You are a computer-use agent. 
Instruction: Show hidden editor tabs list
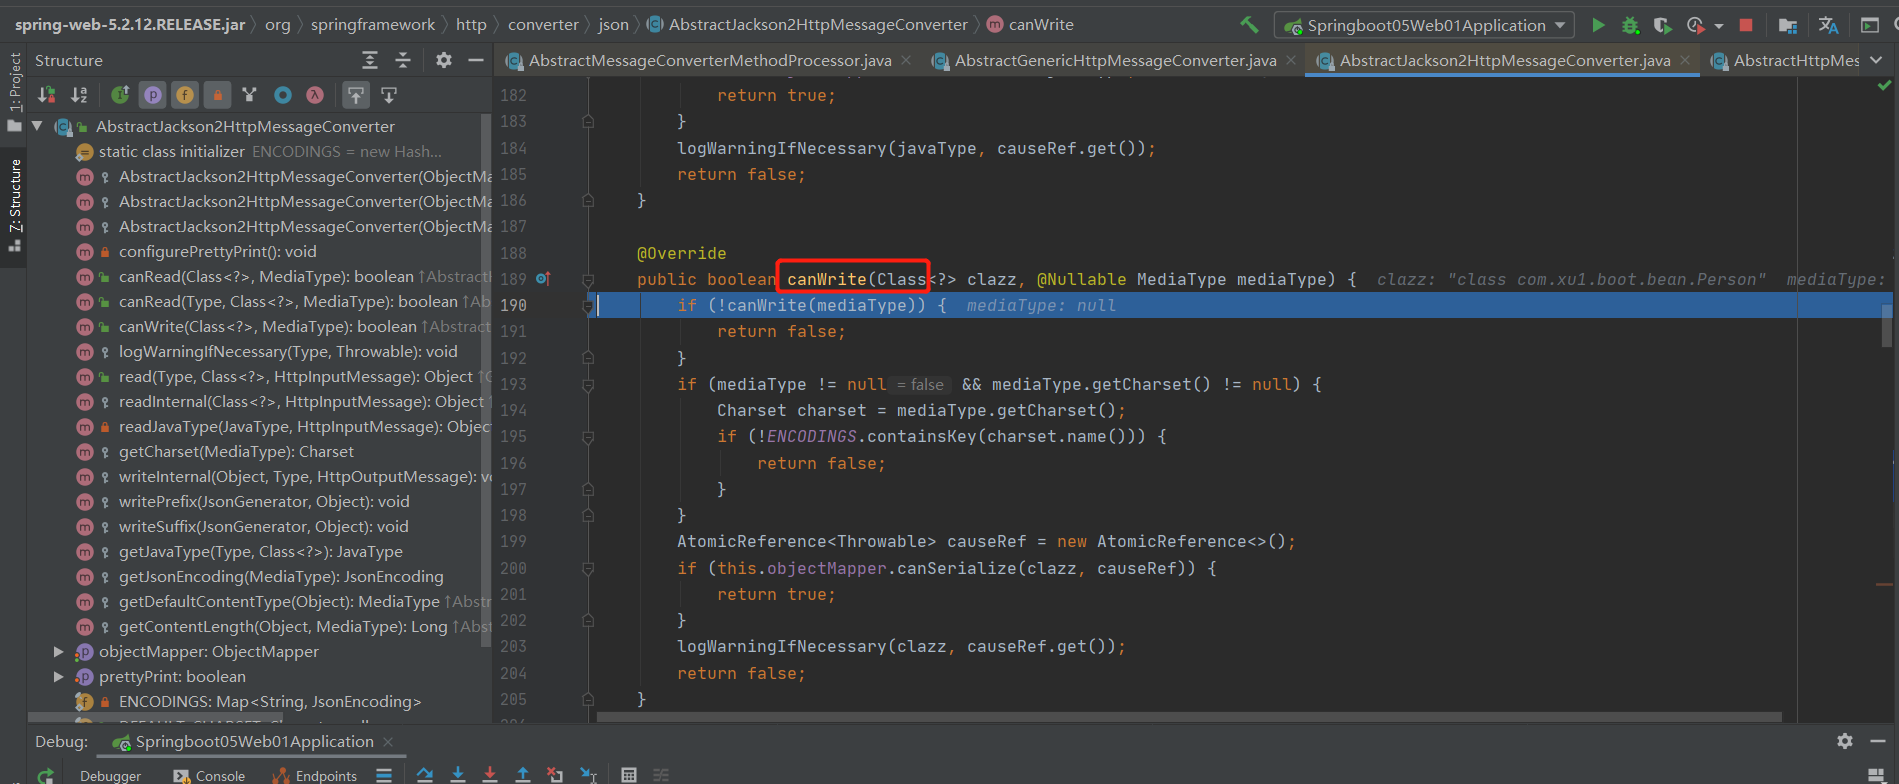pyautogui.click(x=1876, y=61)
